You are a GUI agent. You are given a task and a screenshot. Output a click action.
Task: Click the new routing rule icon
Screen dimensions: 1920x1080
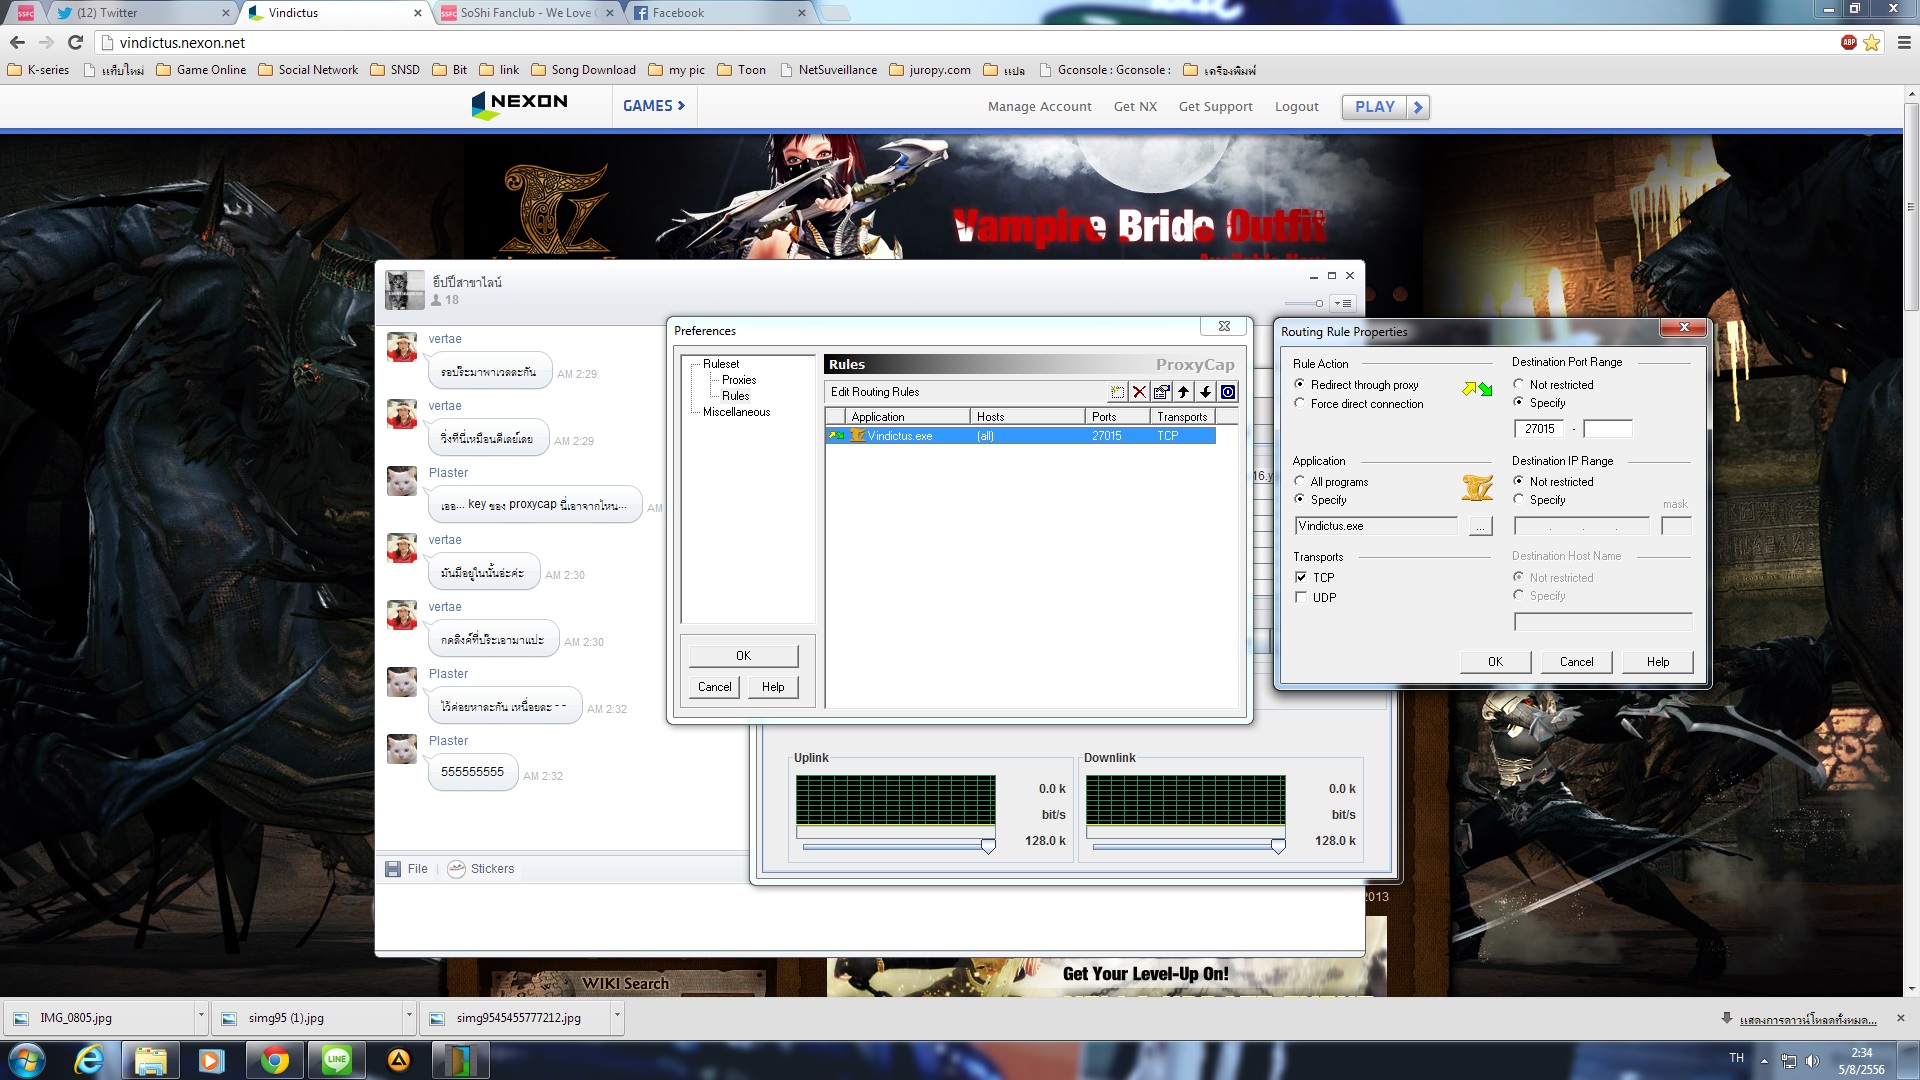pyautogui.click(x=1117, y=392)
